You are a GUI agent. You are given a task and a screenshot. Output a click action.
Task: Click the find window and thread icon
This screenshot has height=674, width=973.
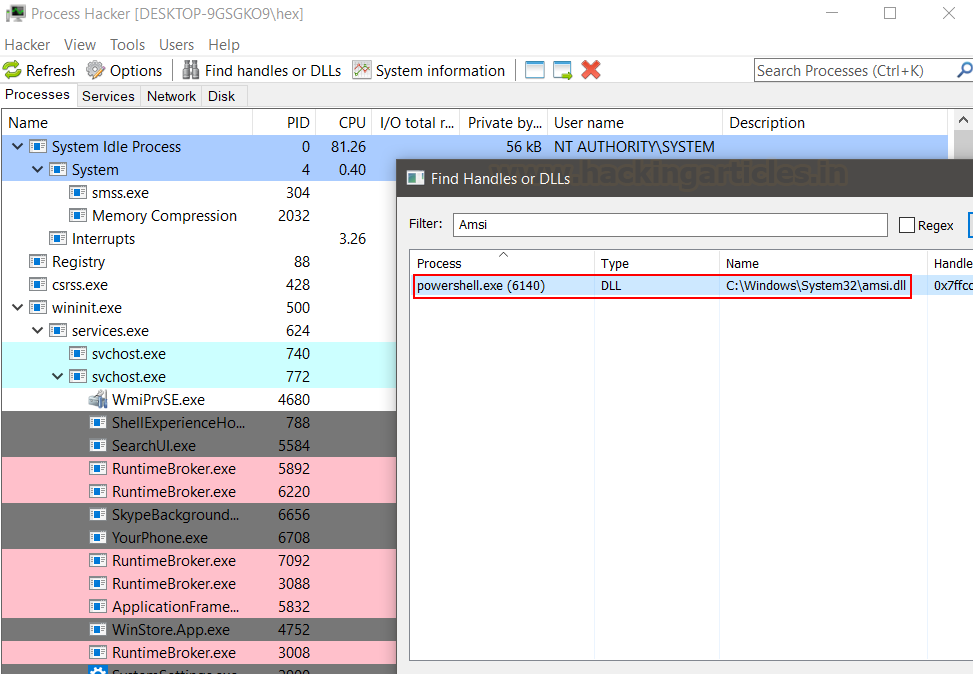[563, 70]
